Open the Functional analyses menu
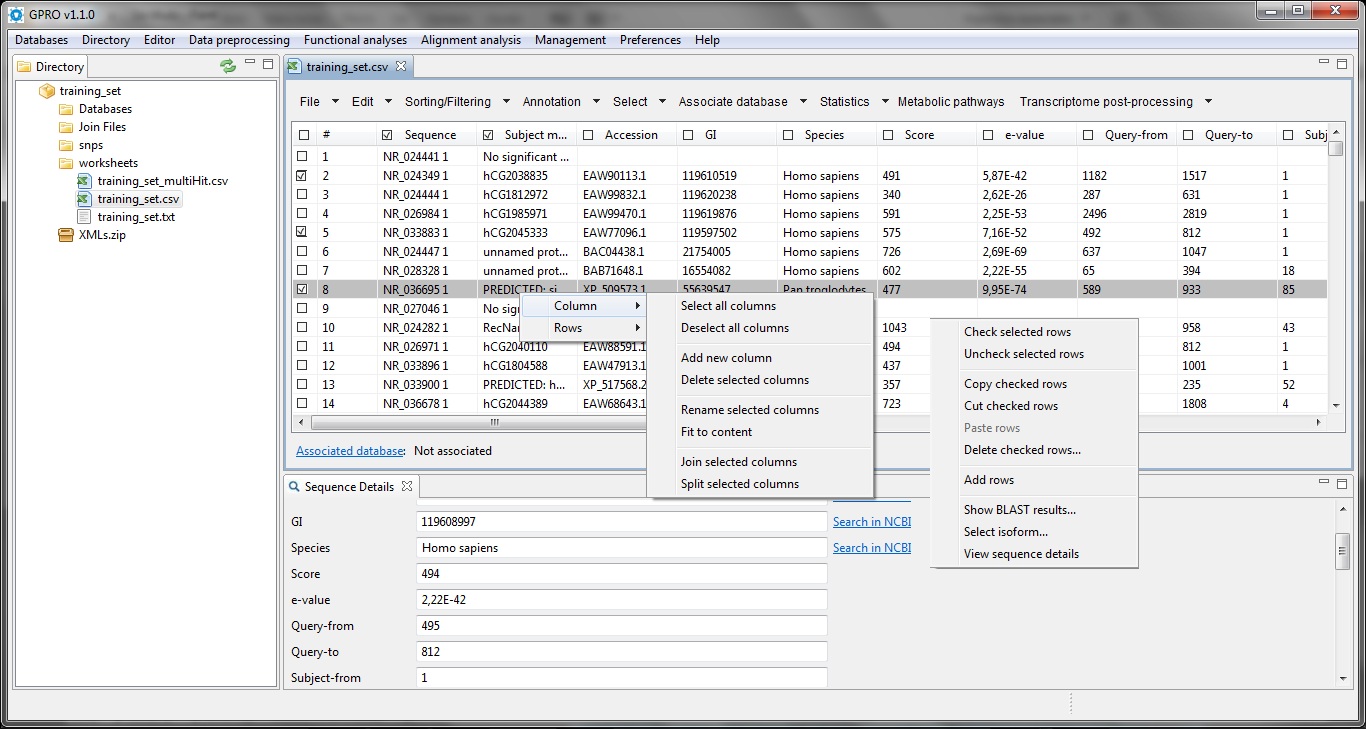The image size is (1366, 729). [x=355, y=40]
